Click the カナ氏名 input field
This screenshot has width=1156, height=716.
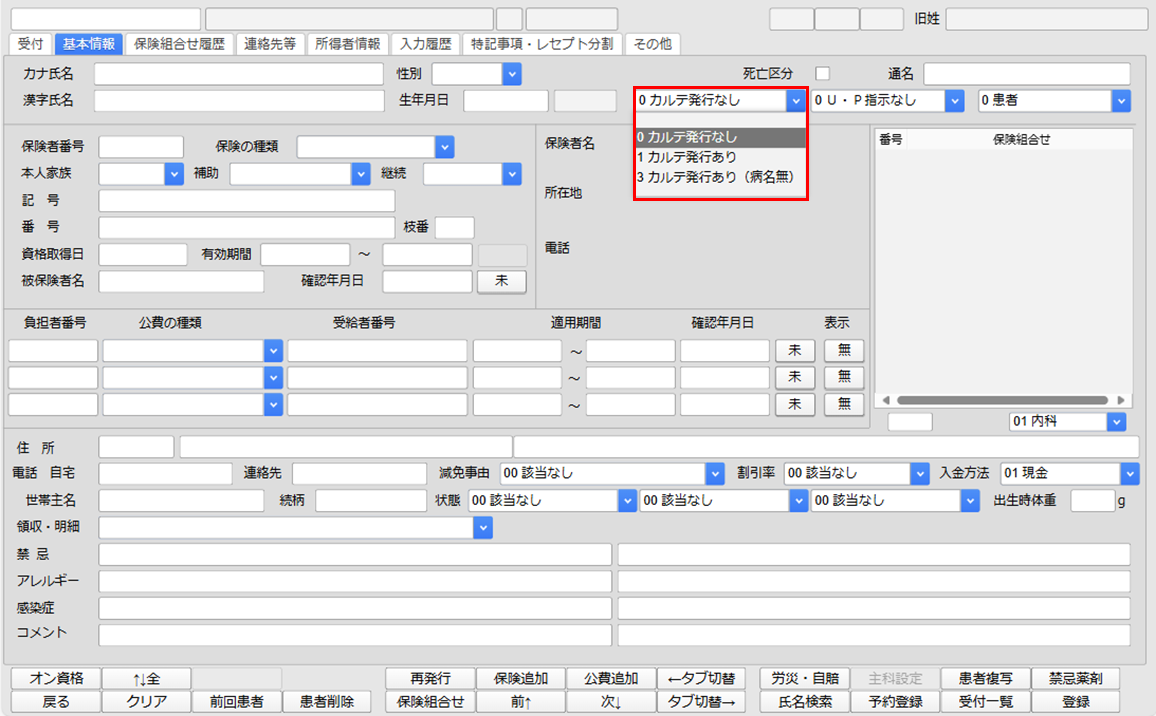click(x=240, y=73)
